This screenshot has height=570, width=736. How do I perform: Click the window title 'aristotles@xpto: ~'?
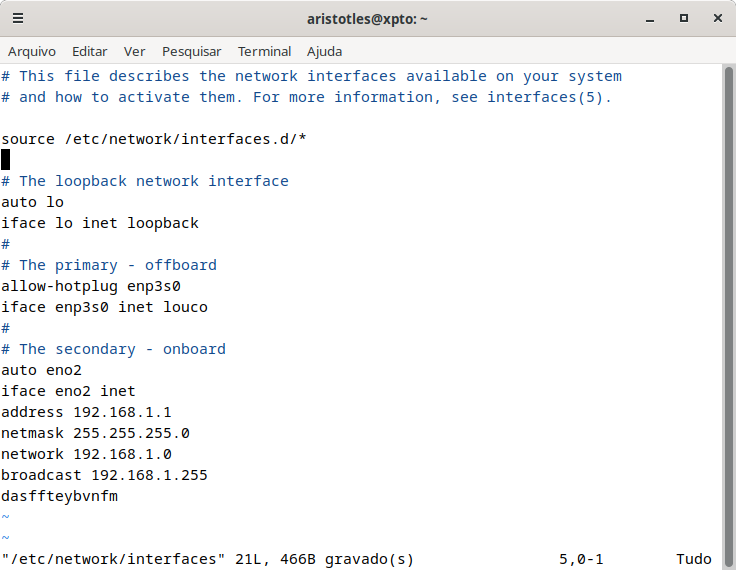[x=367, y=19]
